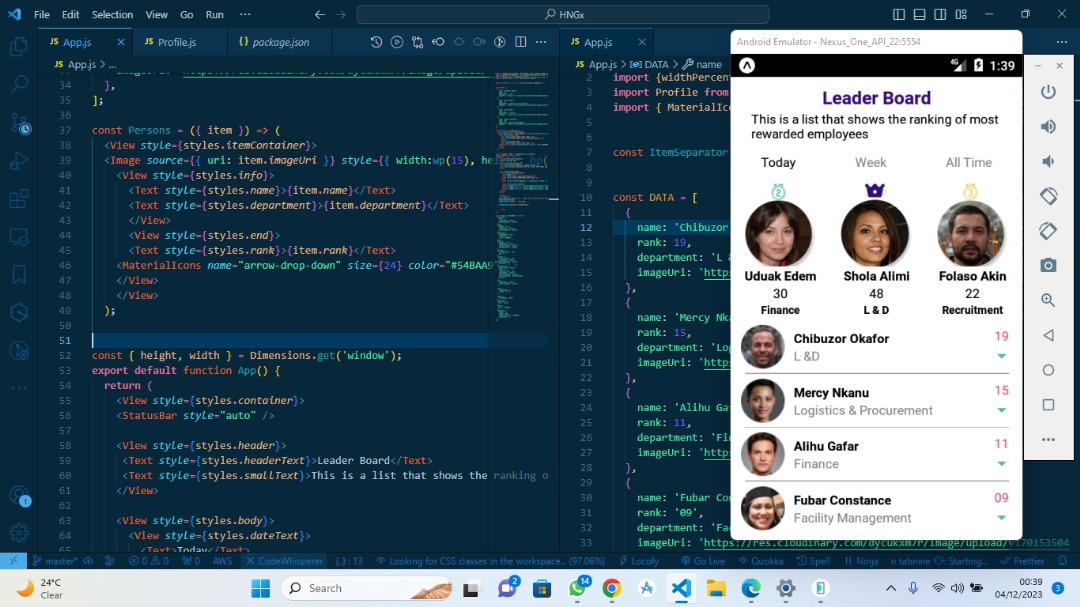Customize layout icon in title bar
Screen dimensions: 1080x607
coord(961,14)
